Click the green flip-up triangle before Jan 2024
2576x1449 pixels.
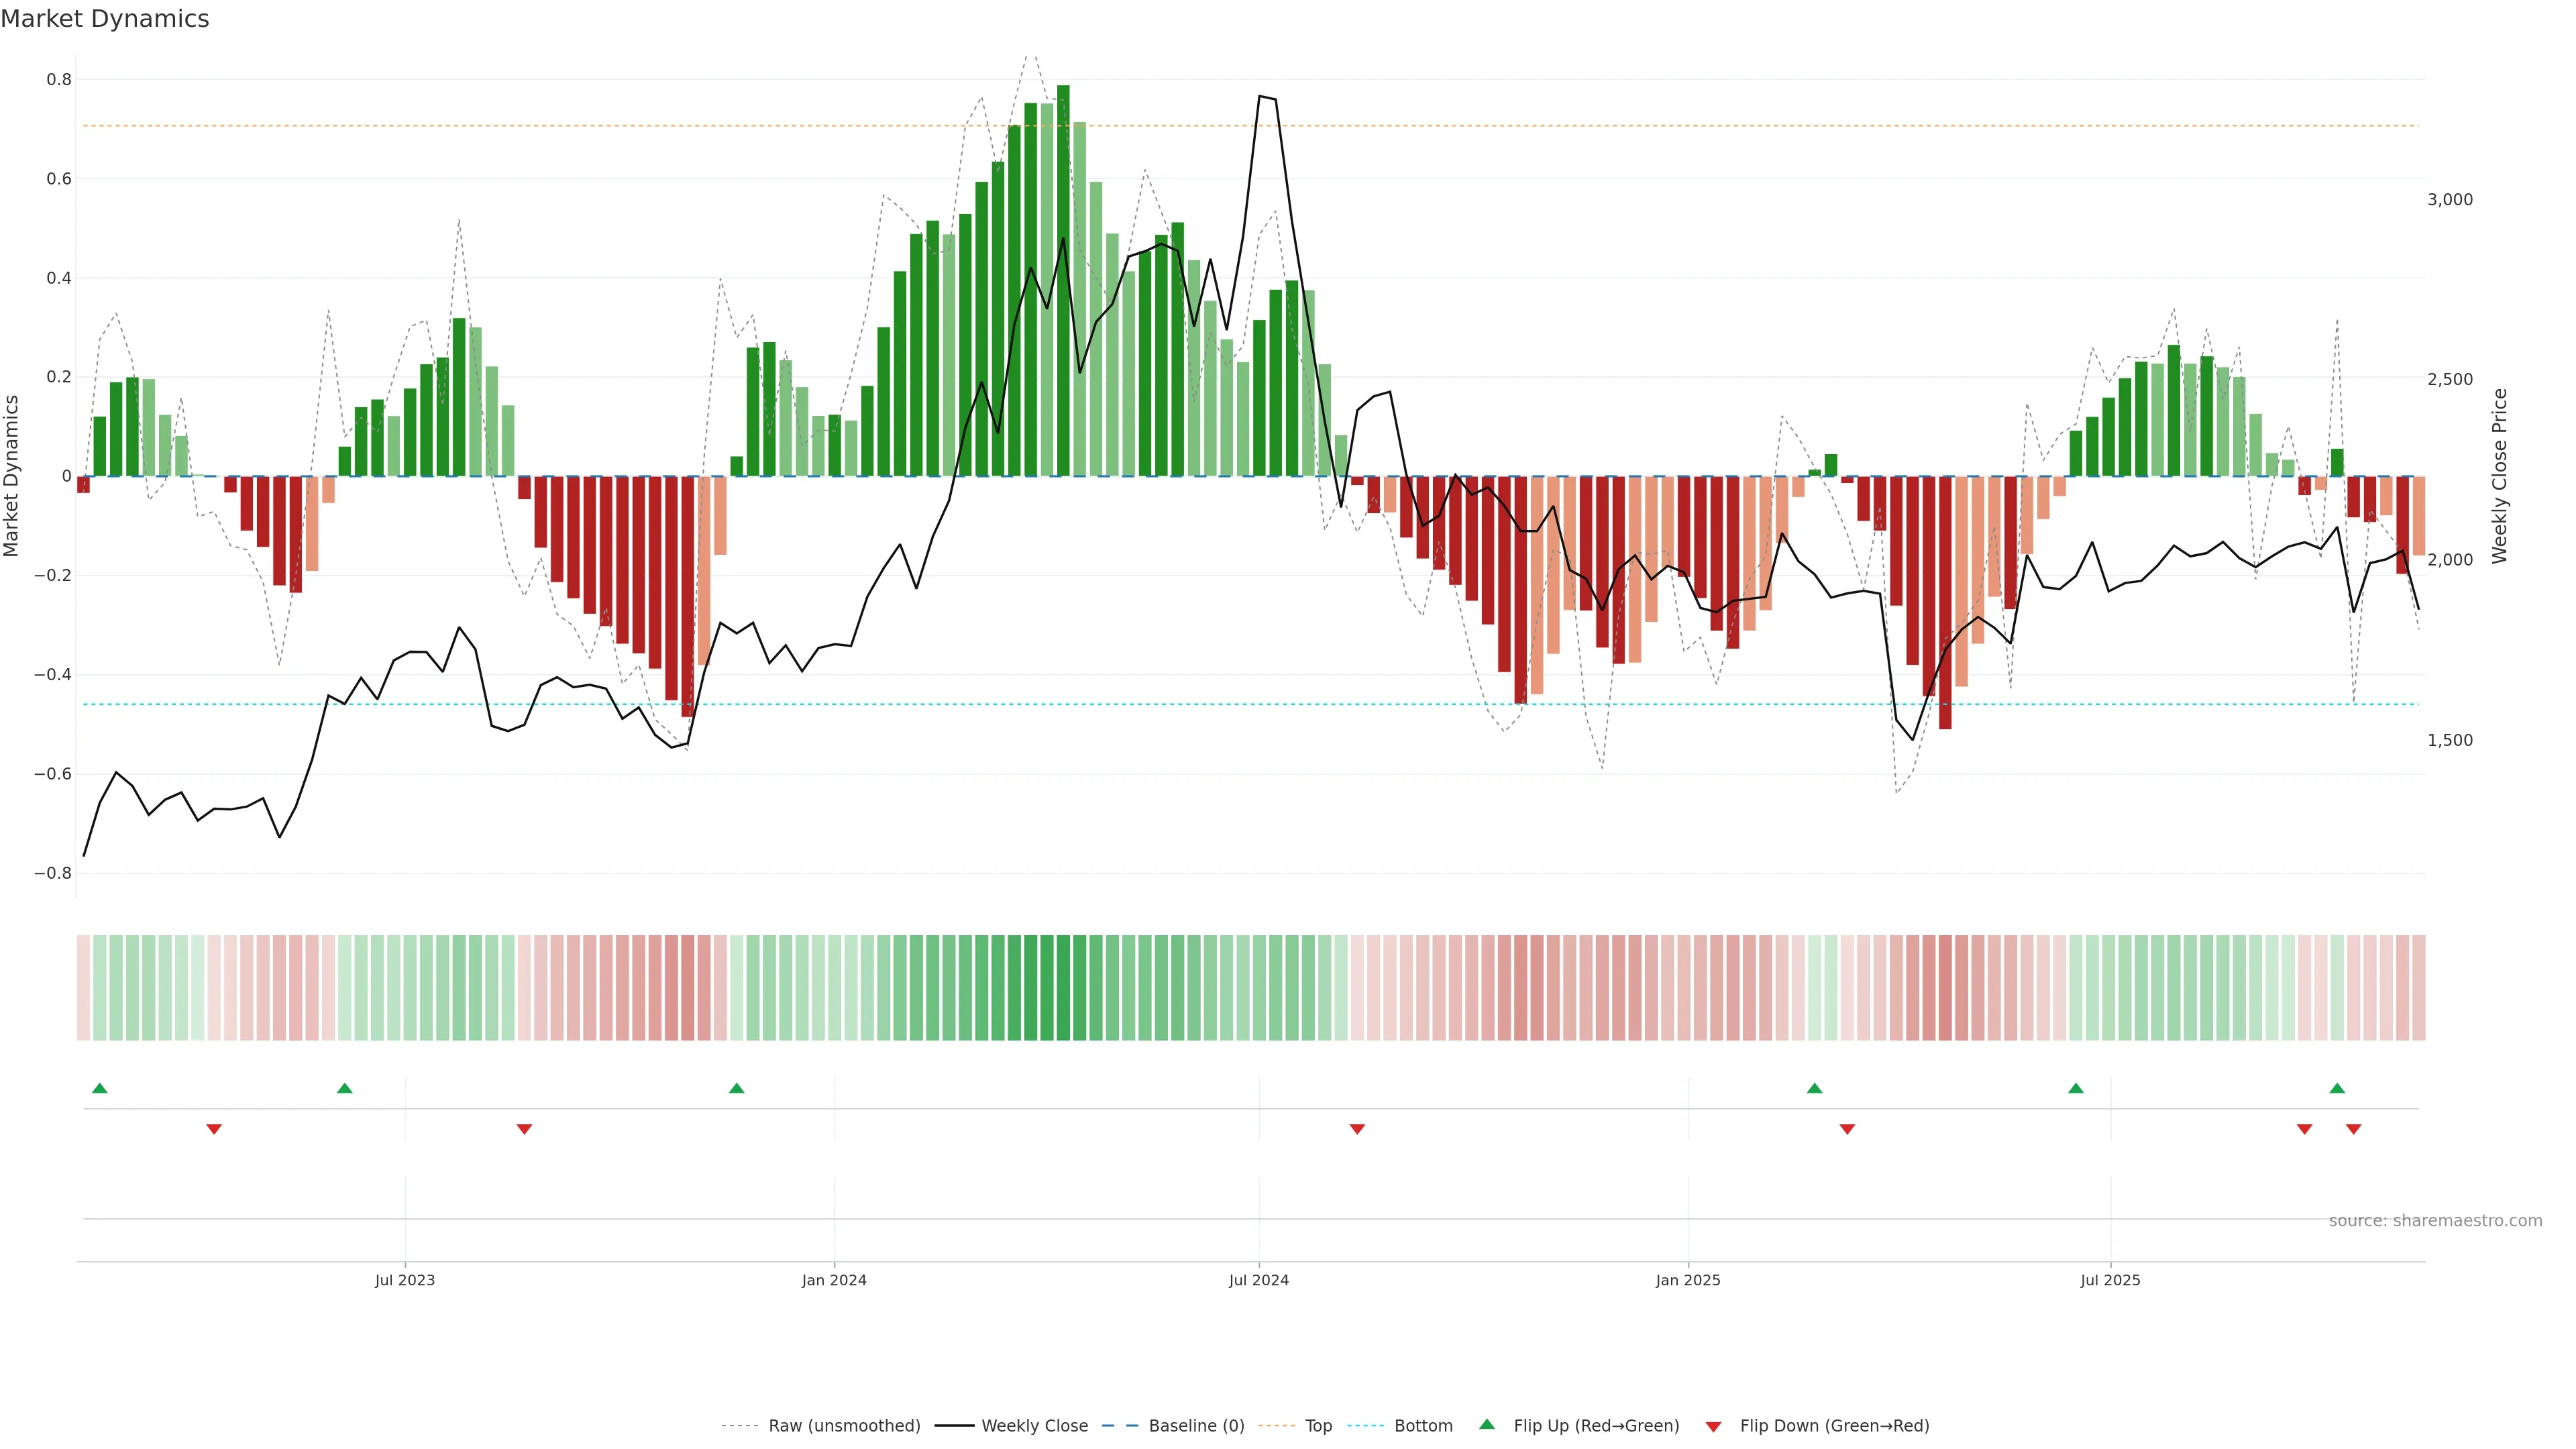[737, 1088]
